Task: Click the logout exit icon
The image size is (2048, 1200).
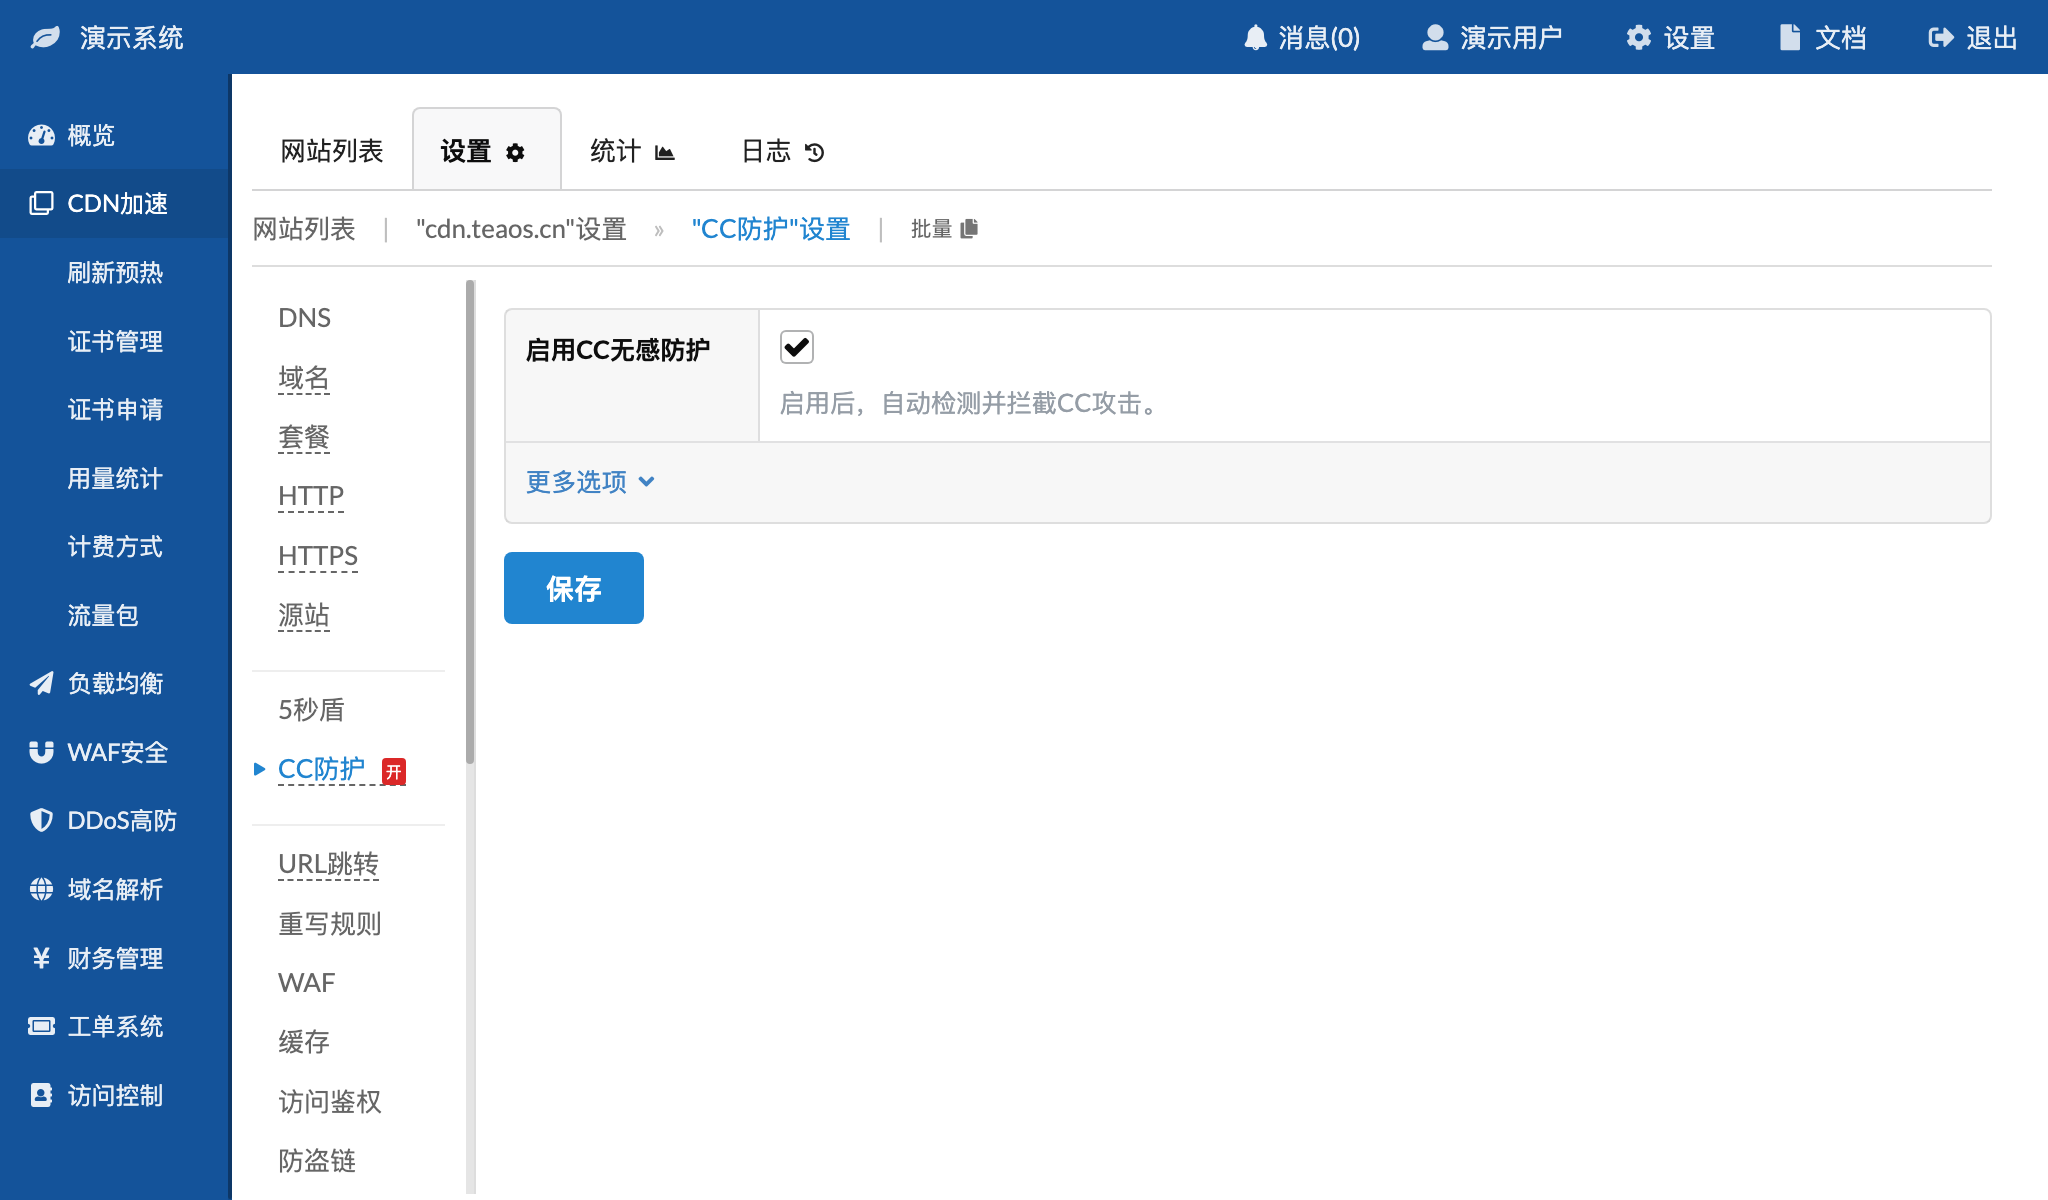Action: click(1940, 38)
